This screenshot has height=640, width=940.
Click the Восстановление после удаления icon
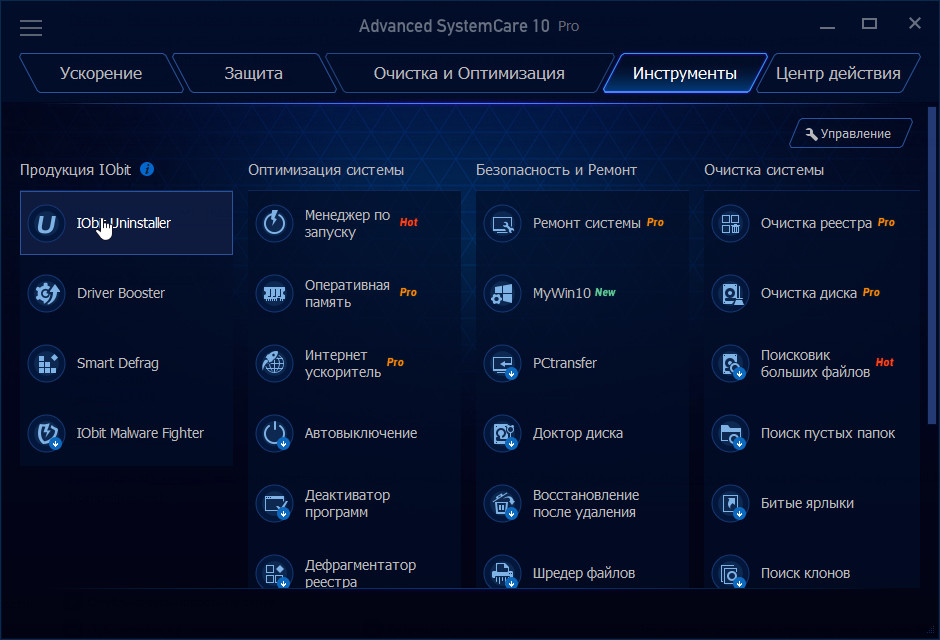click(502, 503)
